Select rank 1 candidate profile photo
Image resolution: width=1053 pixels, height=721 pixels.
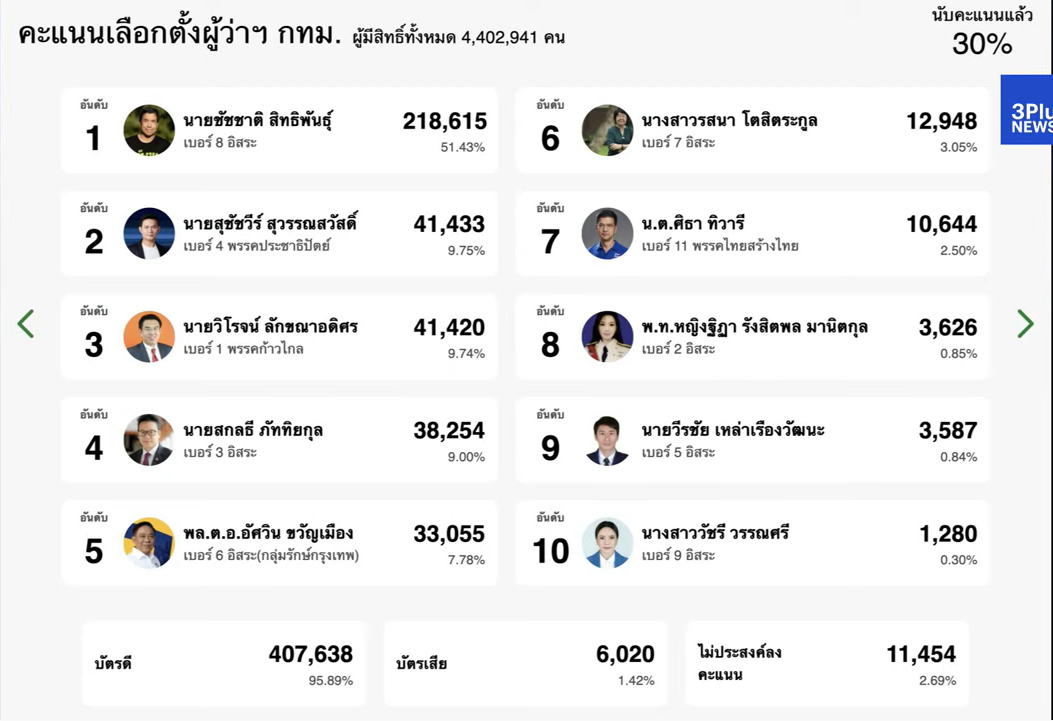(149, 130)
